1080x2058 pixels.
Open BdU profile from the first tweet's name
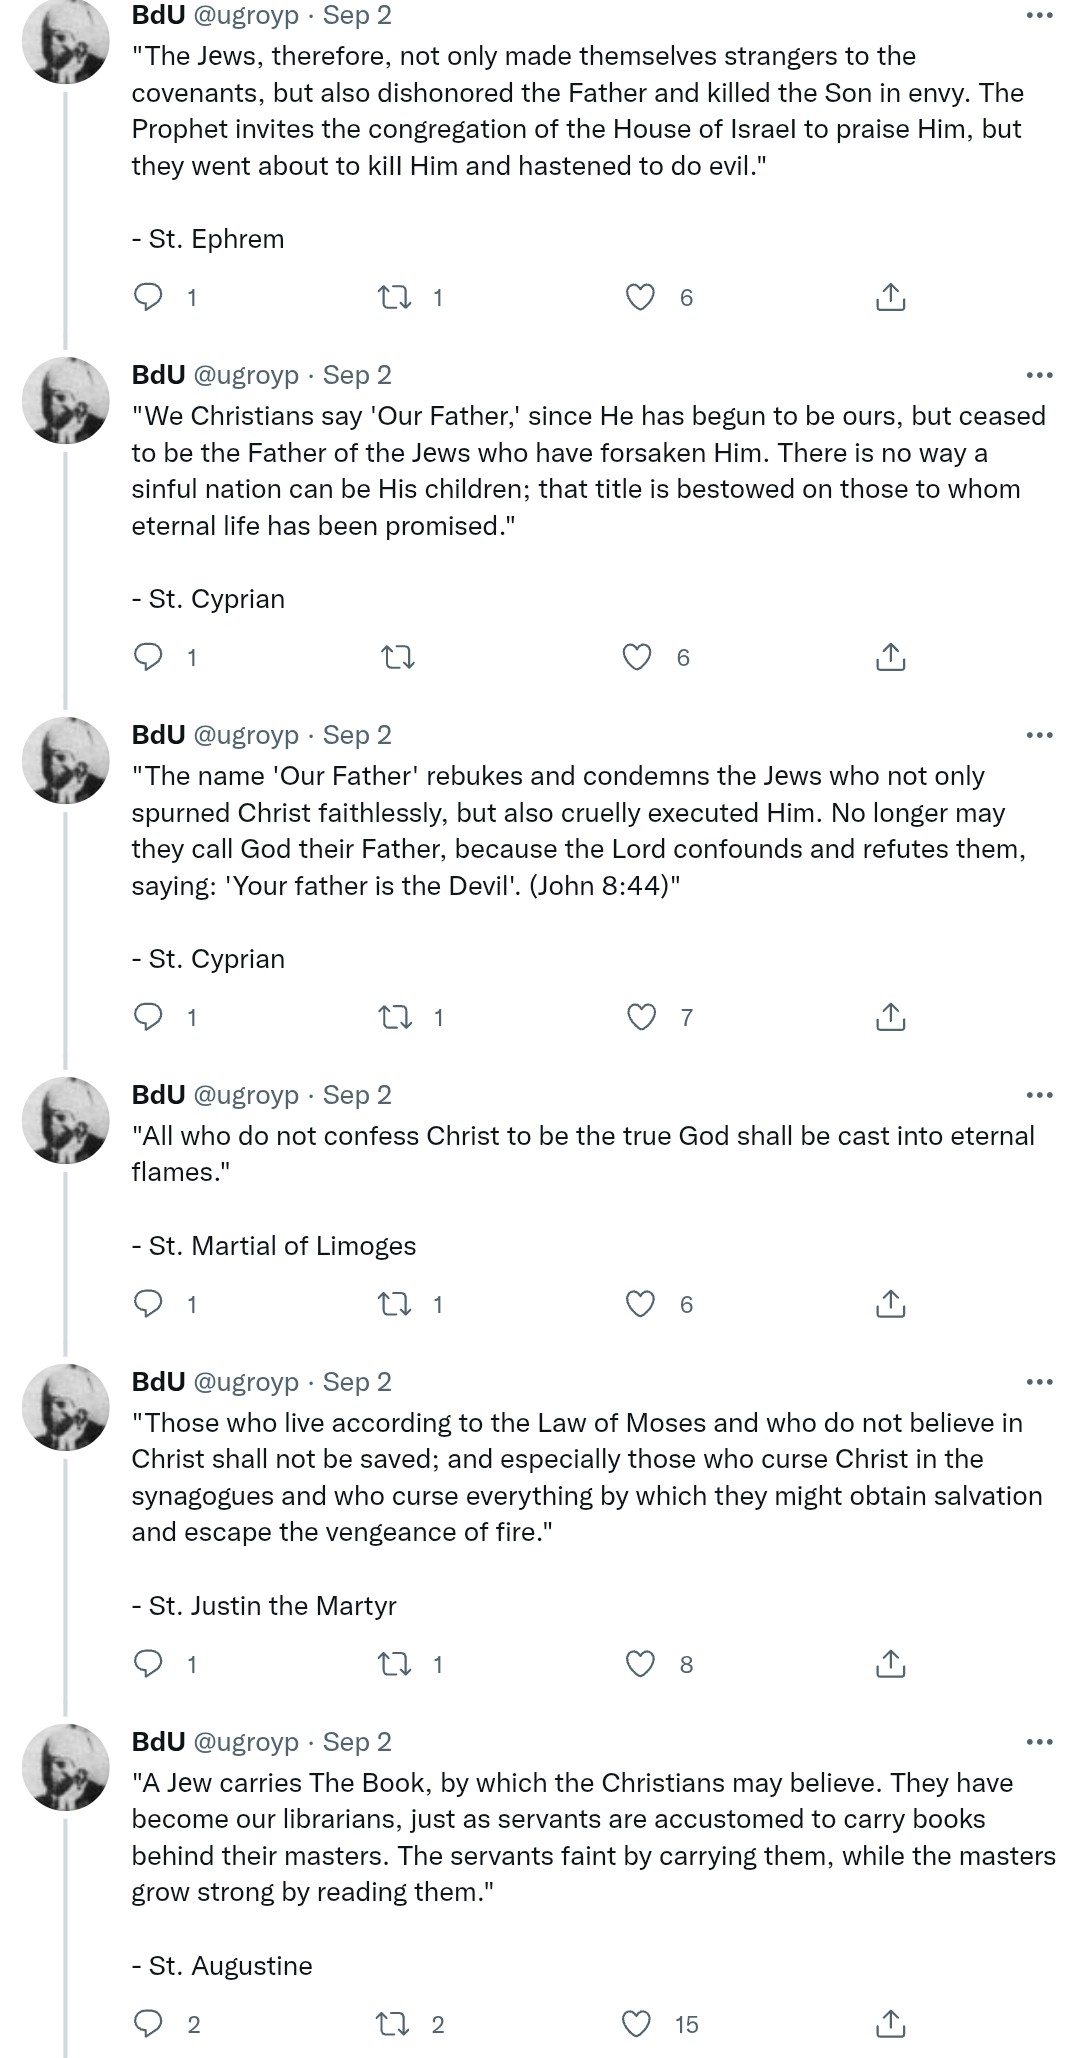point(159,15)
